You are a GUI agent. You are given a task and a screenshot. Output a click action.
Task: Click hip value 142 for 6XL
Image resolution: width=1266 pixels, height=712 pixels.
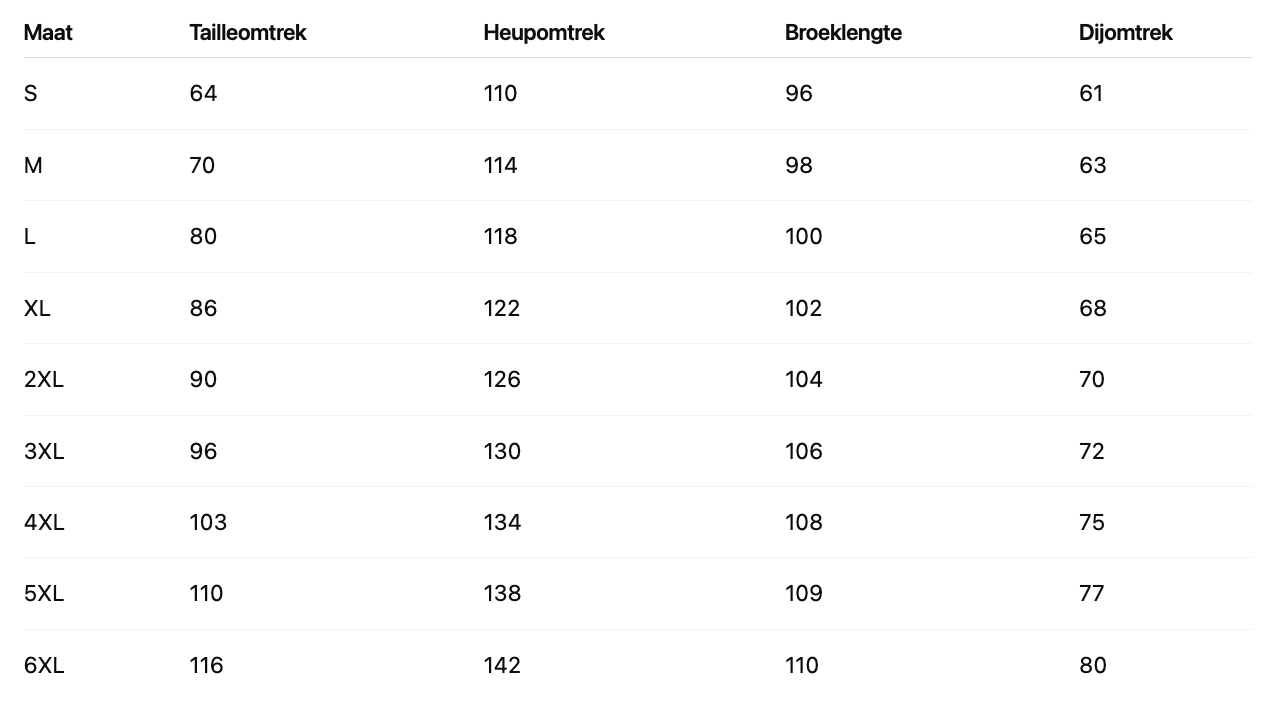(x=502, y=665)
